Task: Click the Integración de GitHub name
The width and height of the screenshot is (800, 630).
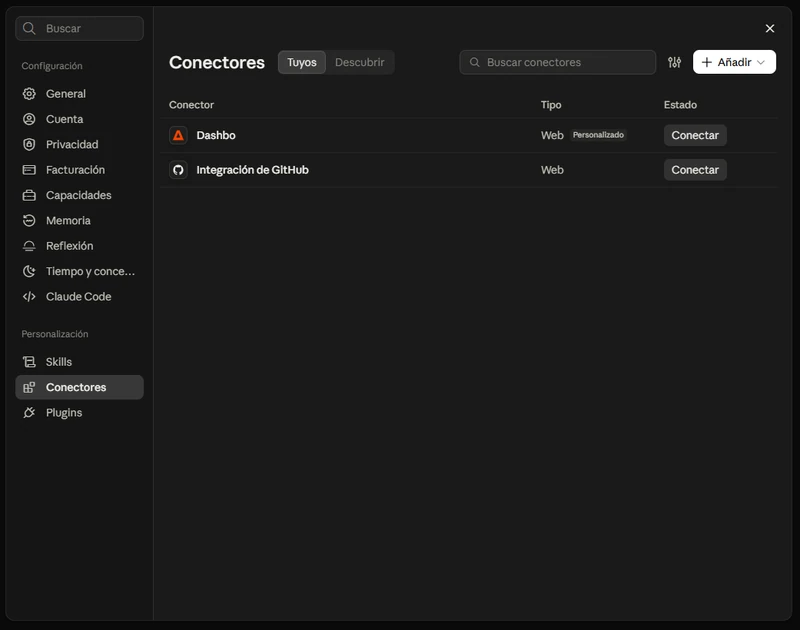Action: tap(253, 170)
